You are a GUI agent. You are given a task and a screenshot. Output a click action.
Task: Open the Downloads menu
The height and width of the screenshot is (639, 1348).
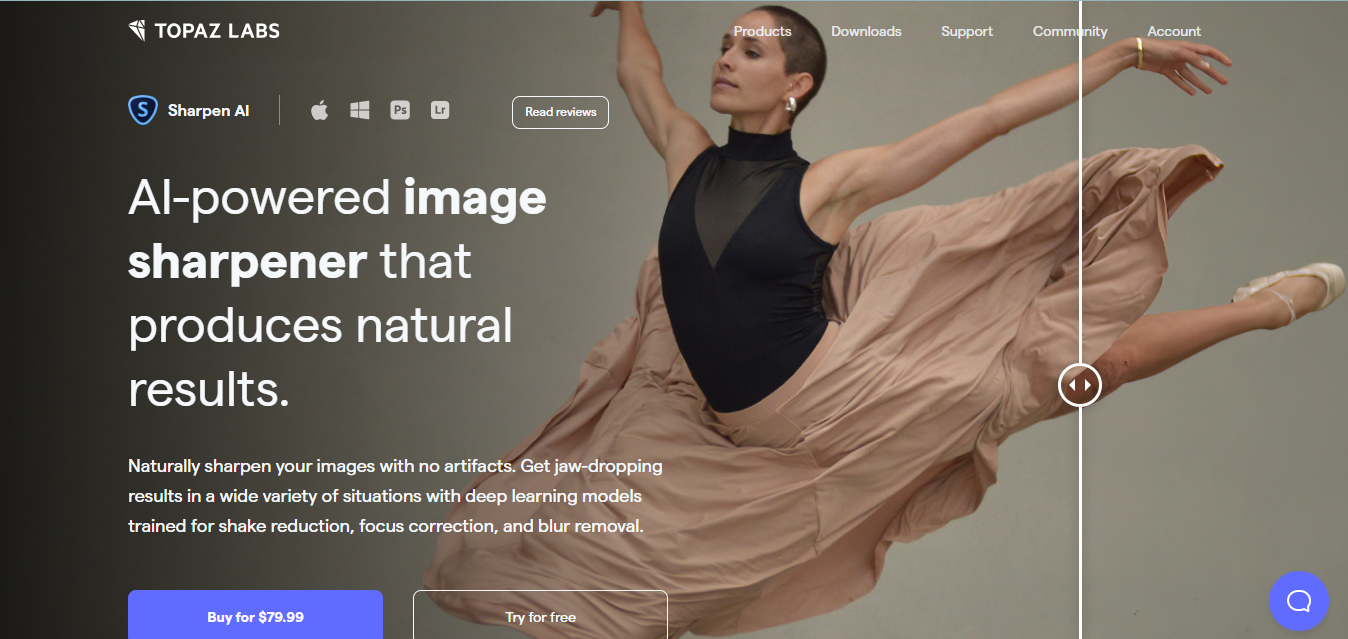[866, 31]
